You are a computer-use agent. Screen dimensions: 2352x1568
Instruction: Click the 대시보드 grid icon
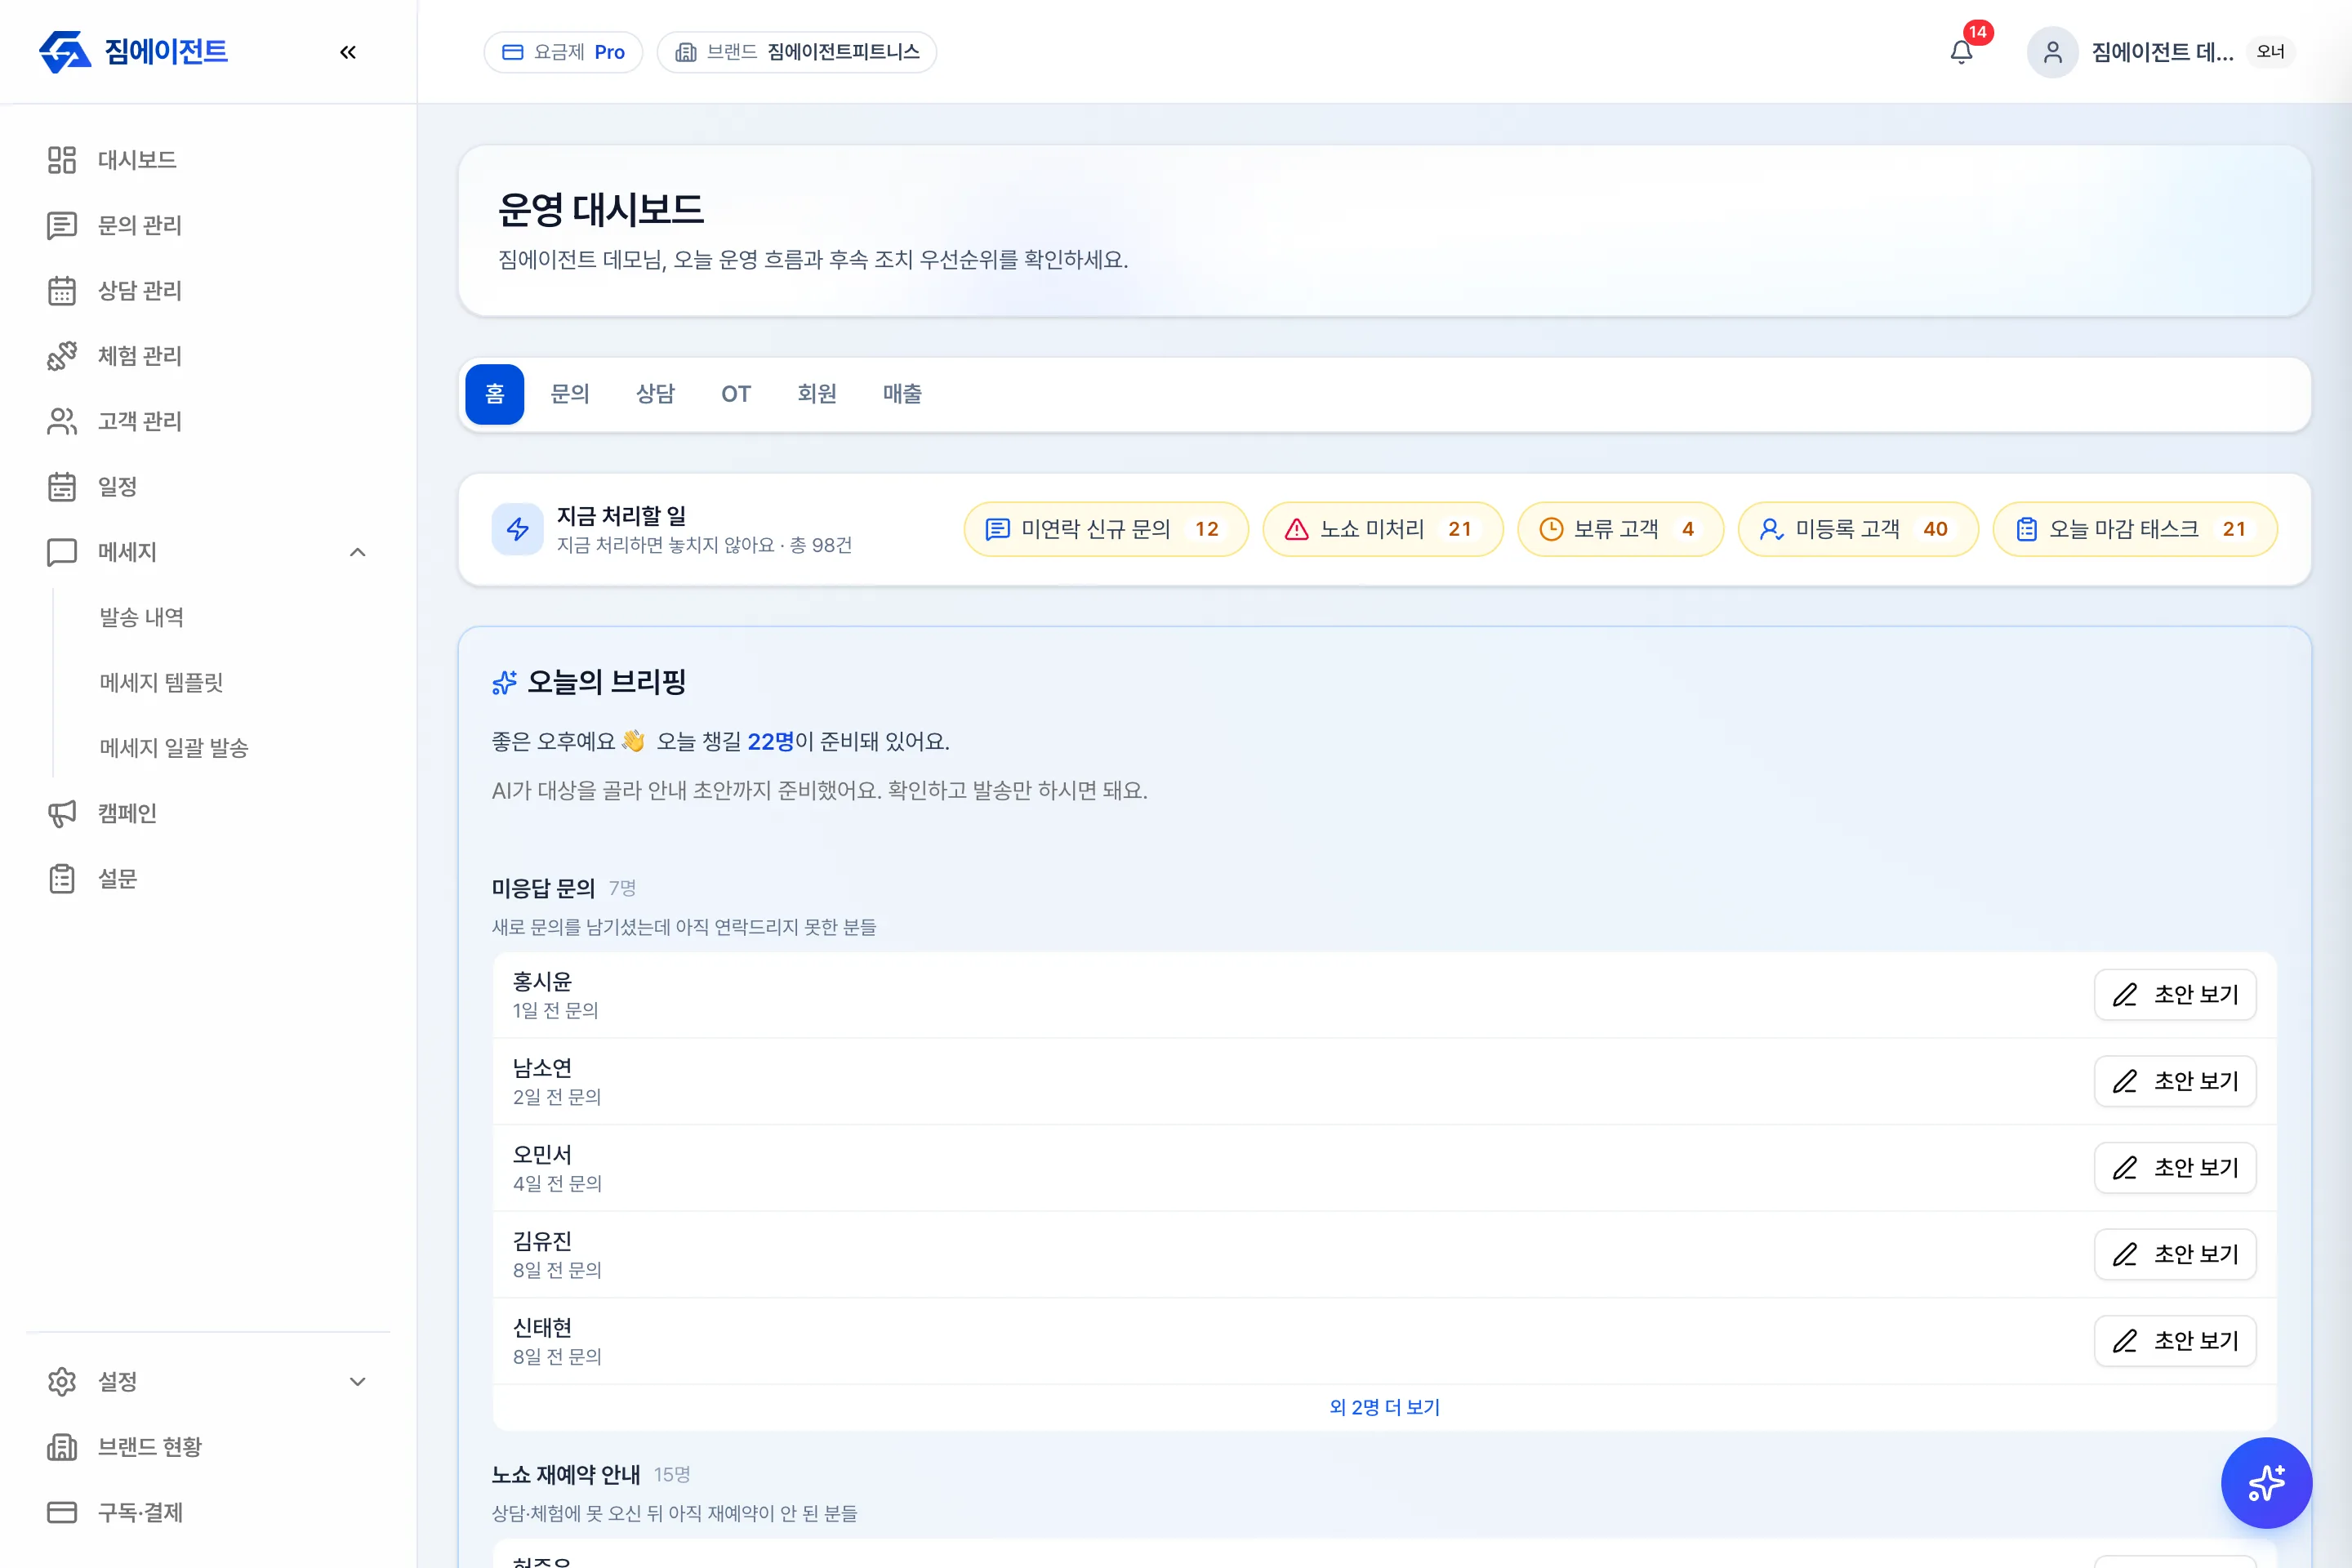pyautogui.click(x=62, y=160)
